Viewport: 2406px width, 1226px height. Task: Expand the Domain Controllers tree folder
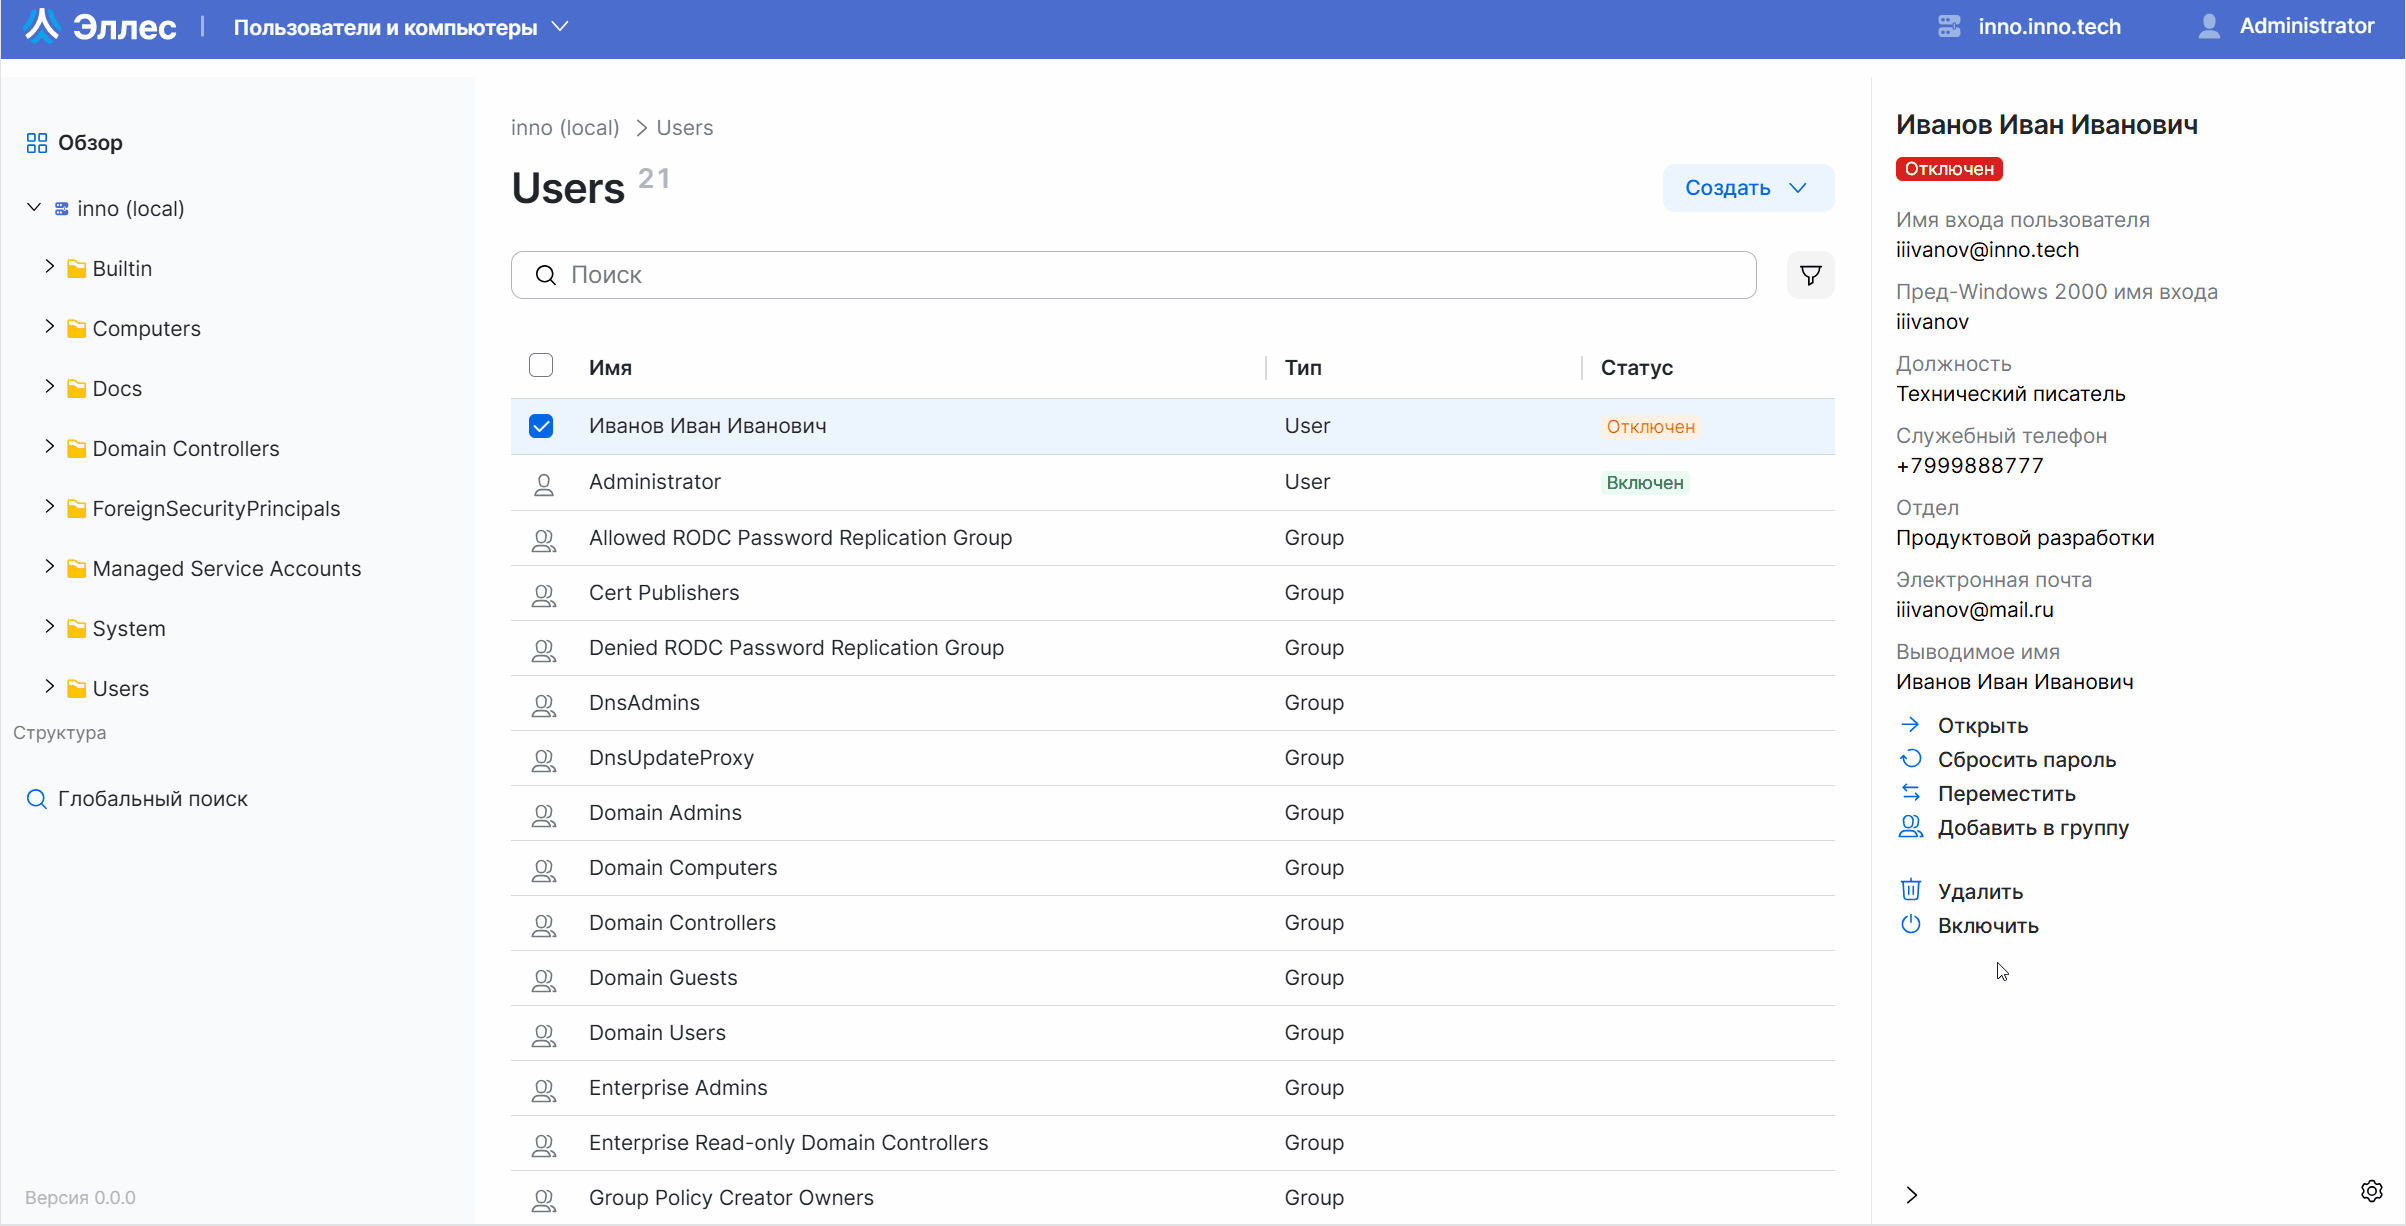50,447
